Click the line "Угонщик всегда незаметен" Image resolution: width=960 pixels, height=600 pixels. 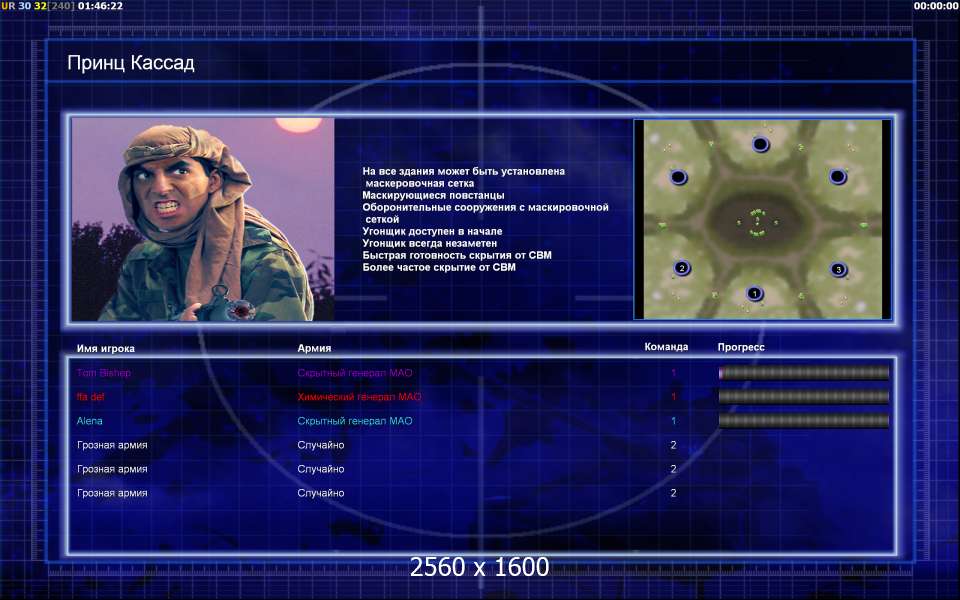coord(430,243)
